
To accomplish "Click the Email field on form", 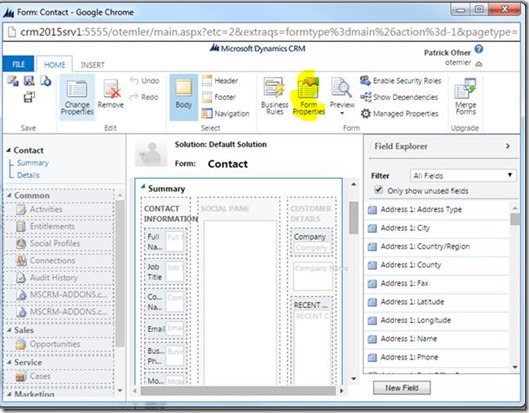I will tap(165, 328).
